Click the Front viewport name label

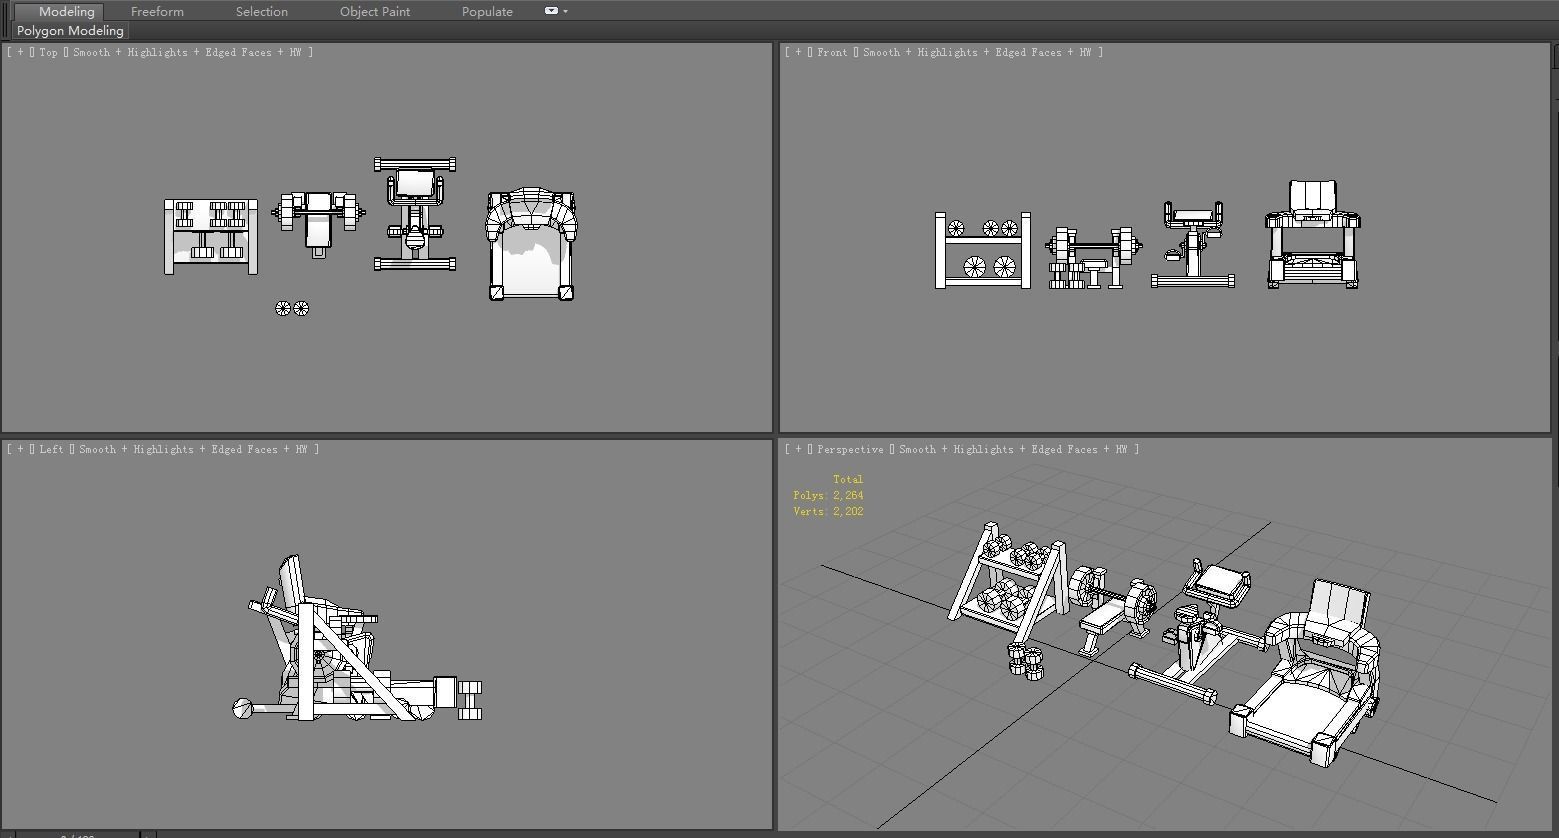[832, 52]
